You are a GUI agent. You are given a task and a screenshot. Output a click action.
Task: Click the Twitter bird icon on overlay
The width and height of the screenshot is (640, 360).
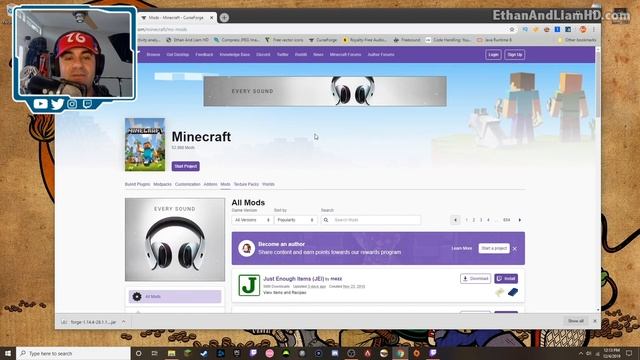57,104
